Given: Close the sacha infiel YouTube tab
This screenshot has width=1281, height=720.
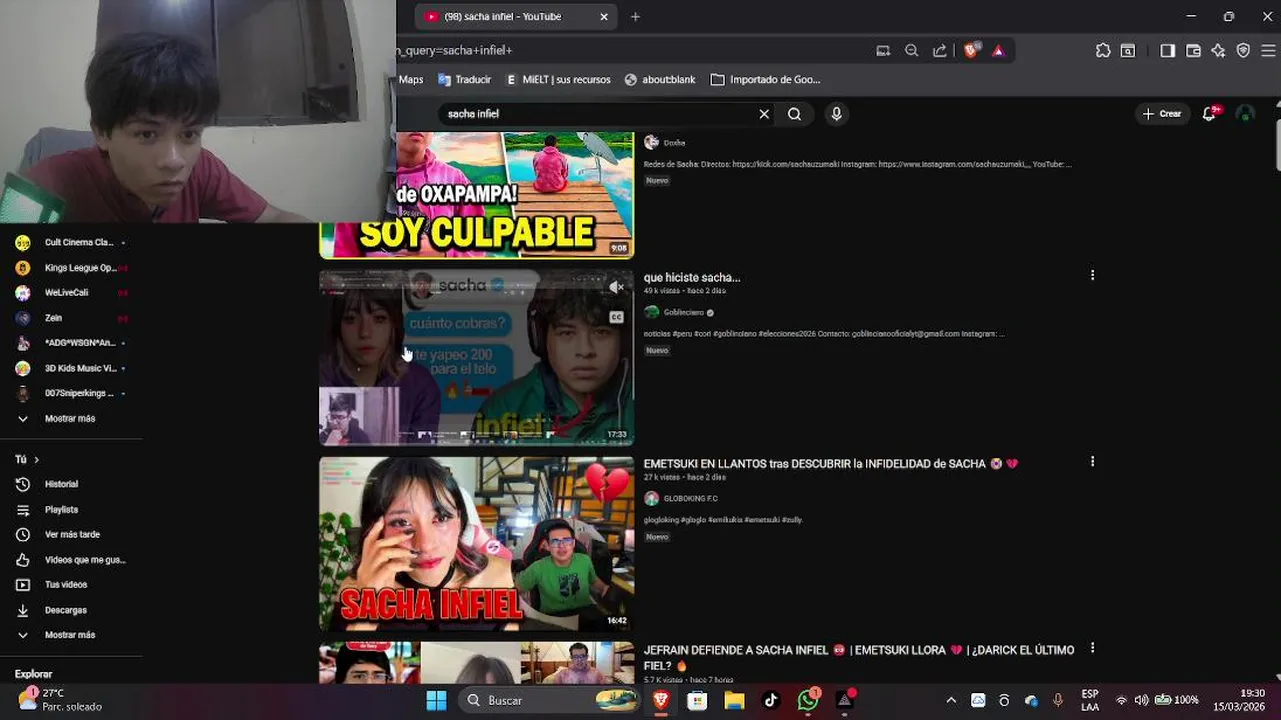Looking at the screenshot, I should click(604, 16).
